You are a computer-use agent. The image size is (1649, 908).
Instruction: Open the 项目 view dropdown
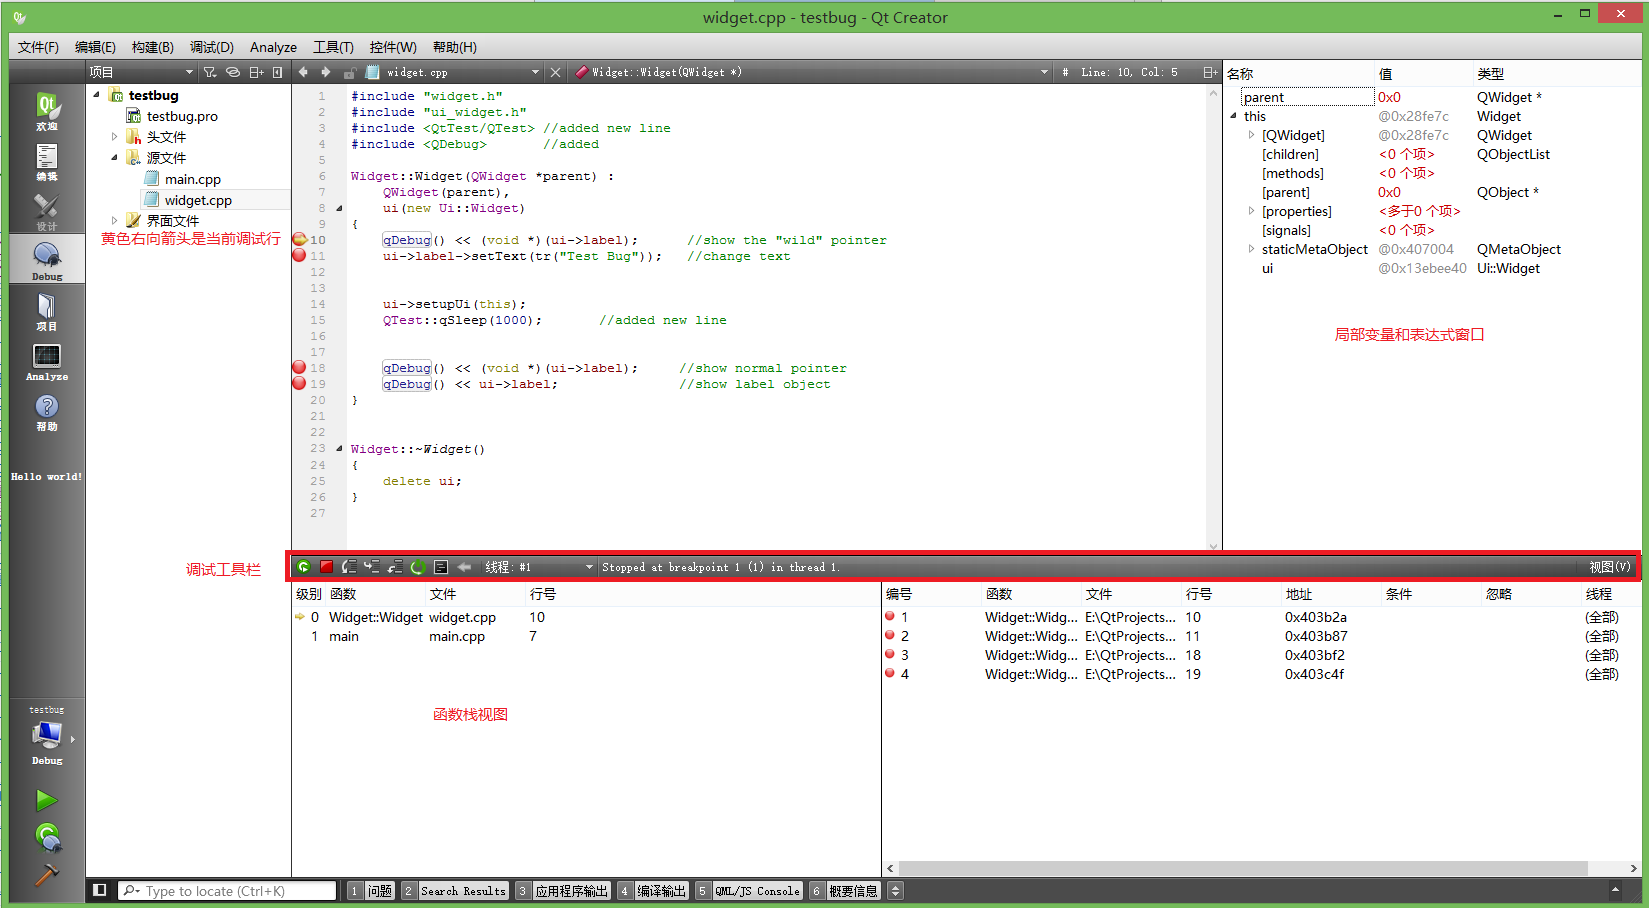pos(141,72)
